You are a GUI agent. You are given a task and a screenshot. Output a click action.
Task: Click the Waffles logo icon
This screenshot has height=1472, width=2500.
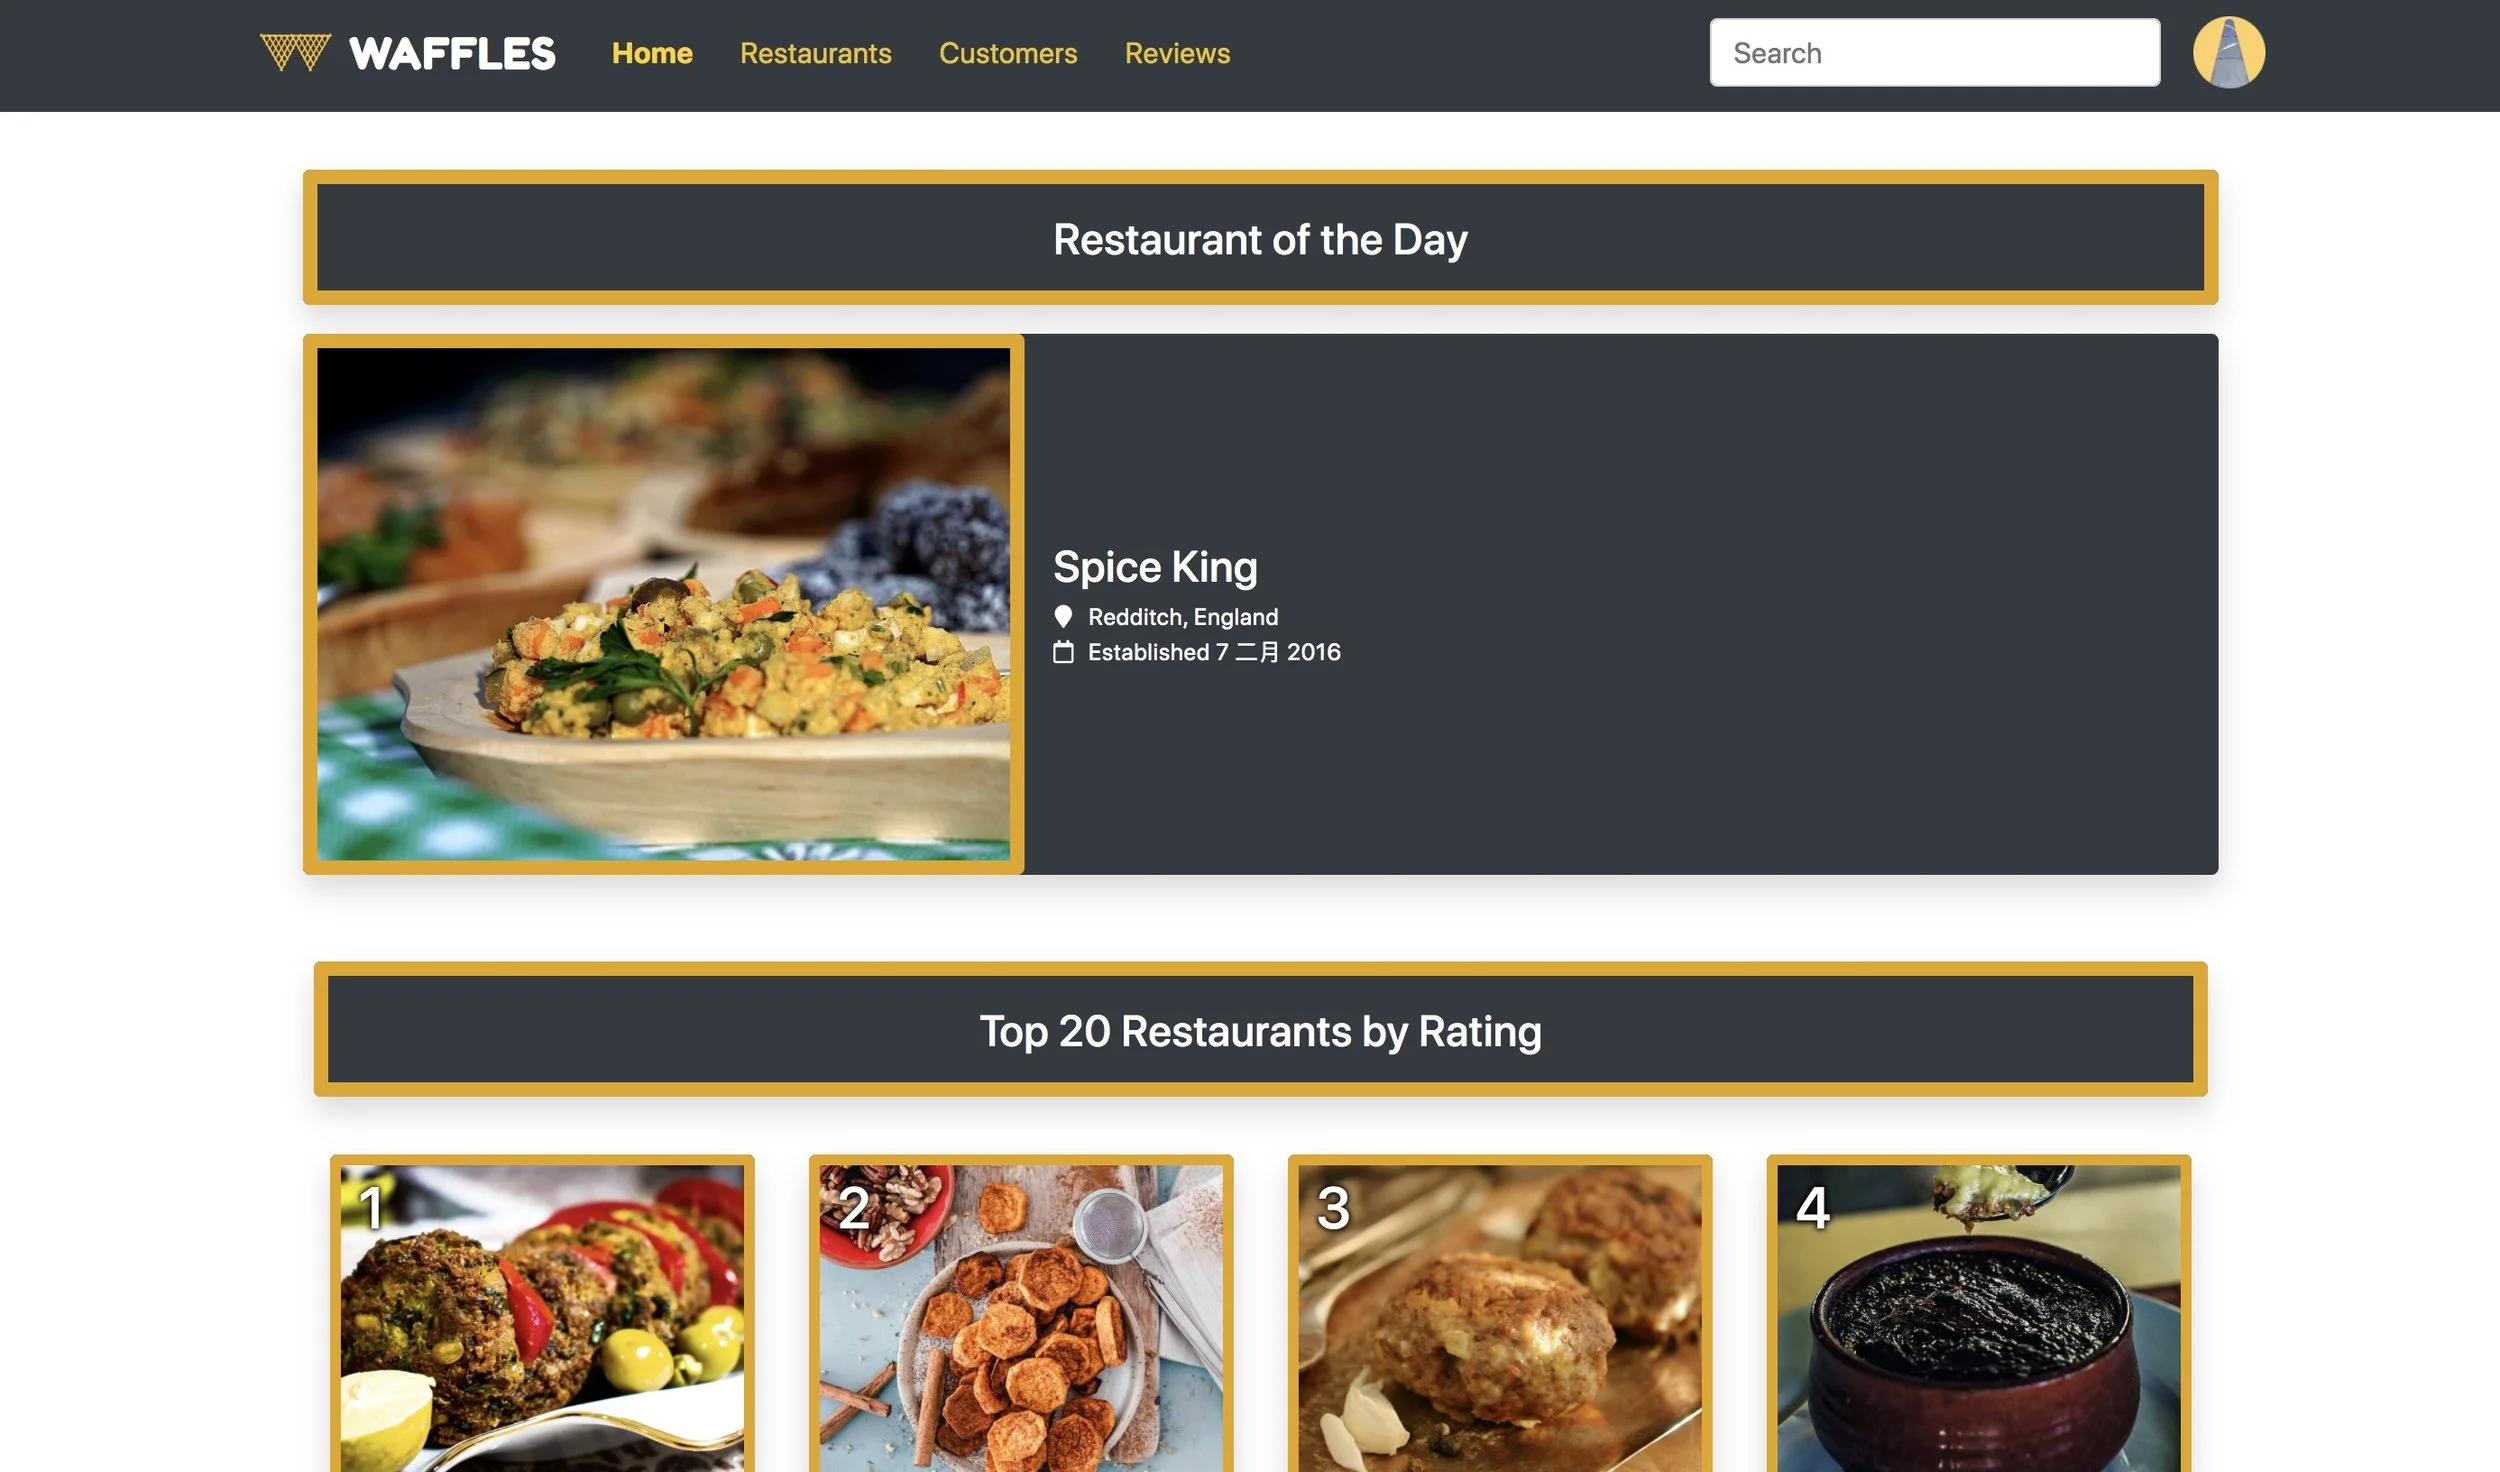click(295, 53)
